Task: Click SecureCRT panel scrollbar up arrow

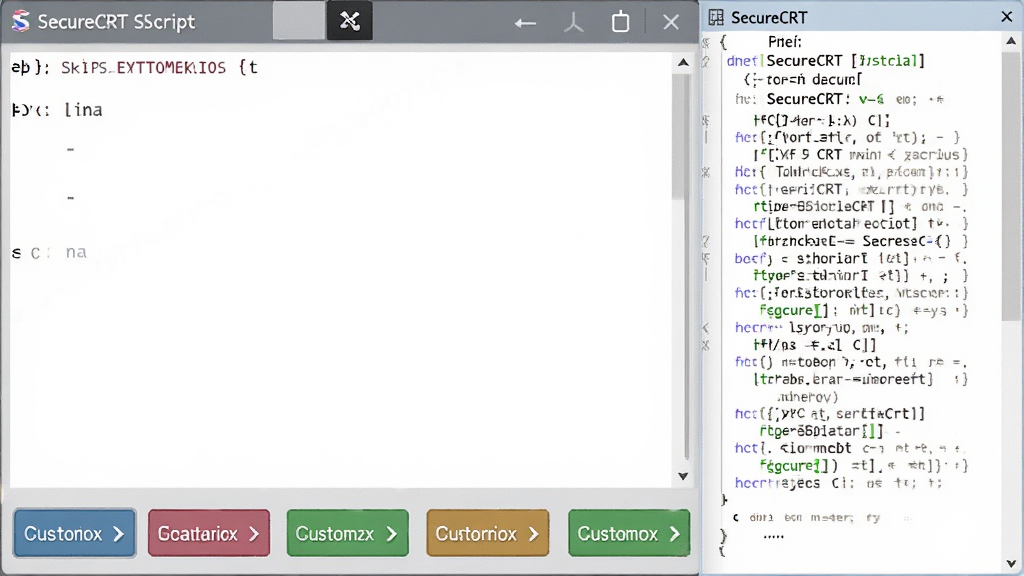Action: (1011, 41)
